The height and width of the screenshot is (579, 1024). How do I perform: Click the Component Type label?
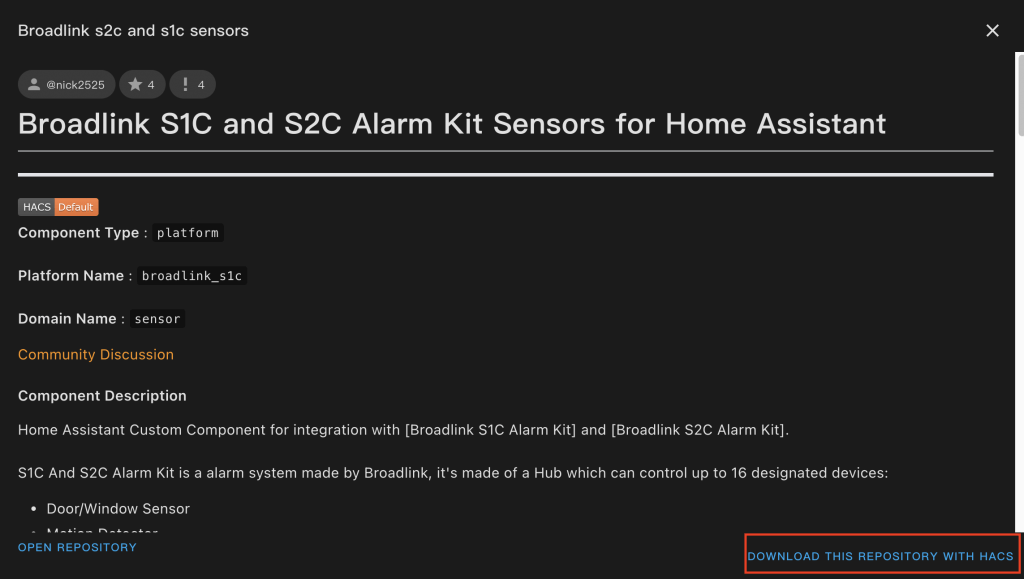pyautogui.click(x=79, y=233)
